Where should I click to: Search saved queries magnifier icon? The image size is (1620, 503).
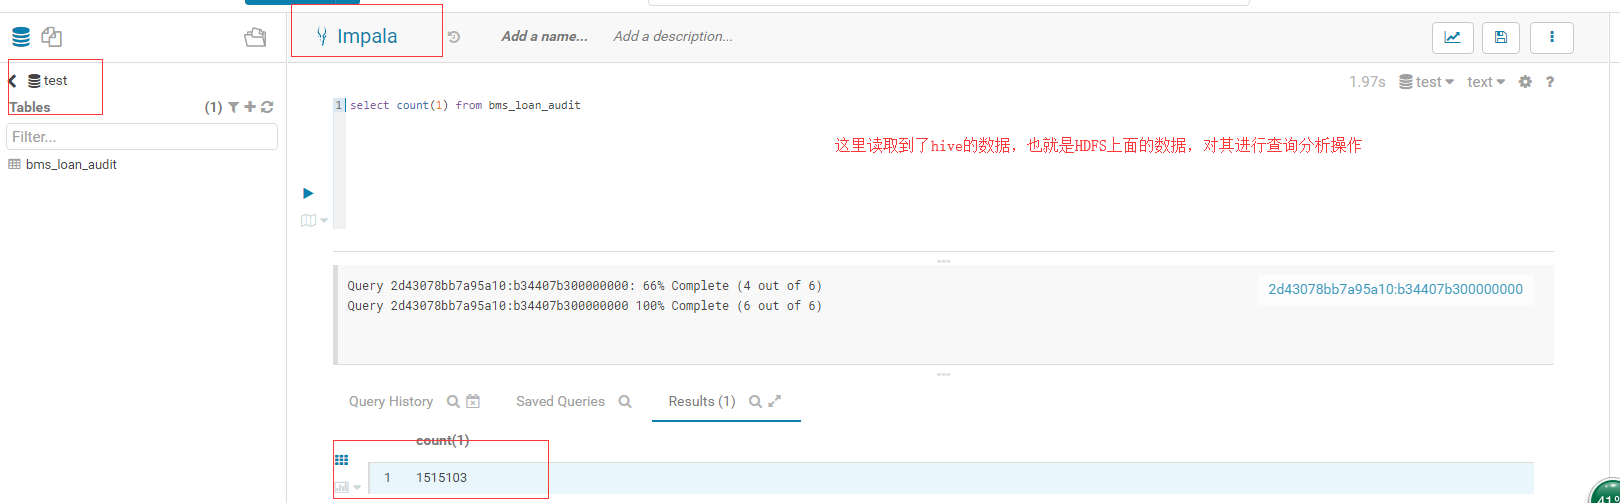coord(625,401)
